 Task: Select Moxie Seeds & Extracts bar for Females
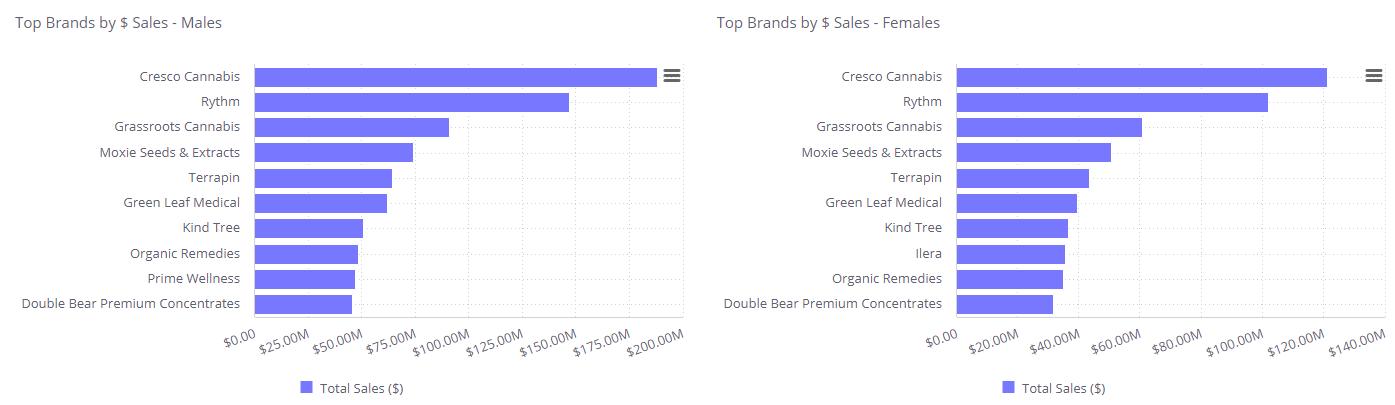(x=1033, y=152)
